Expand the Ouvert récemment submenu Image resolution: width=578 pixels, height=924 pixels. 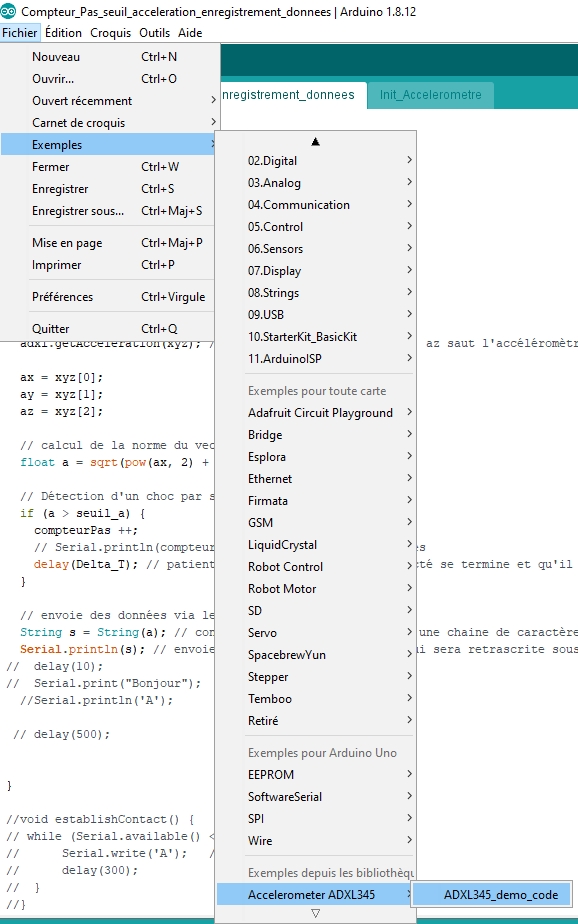[110, 101]
